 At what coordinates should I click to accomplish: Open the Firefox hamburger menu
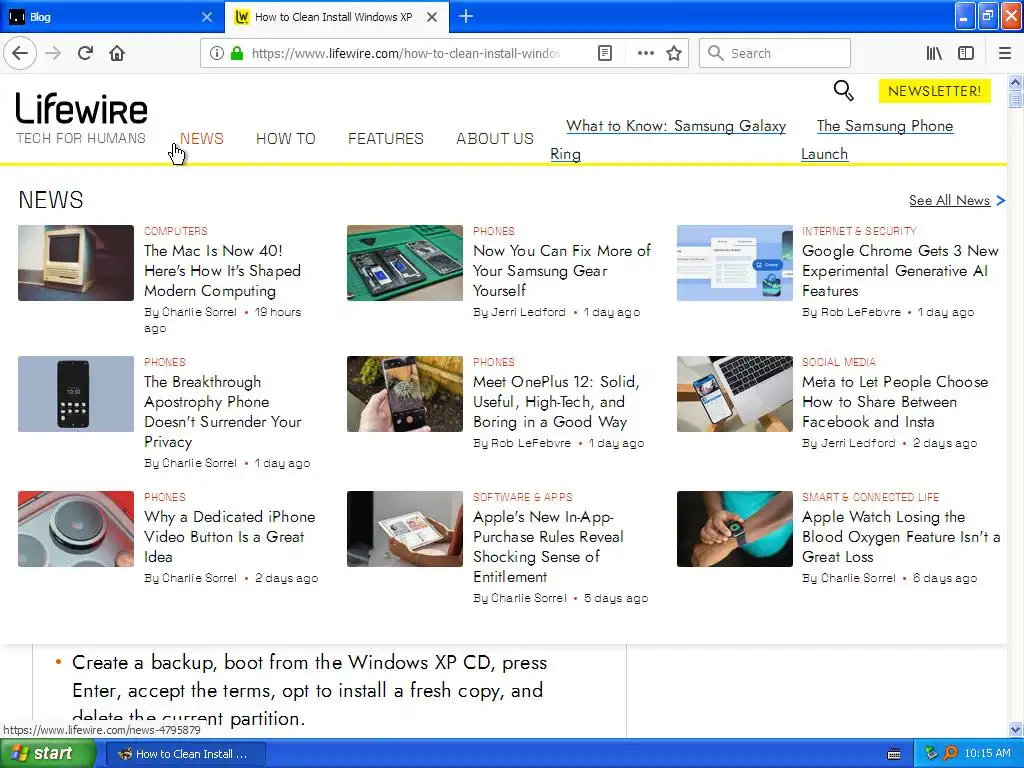pyautogui.click(x=1004, y=53)
